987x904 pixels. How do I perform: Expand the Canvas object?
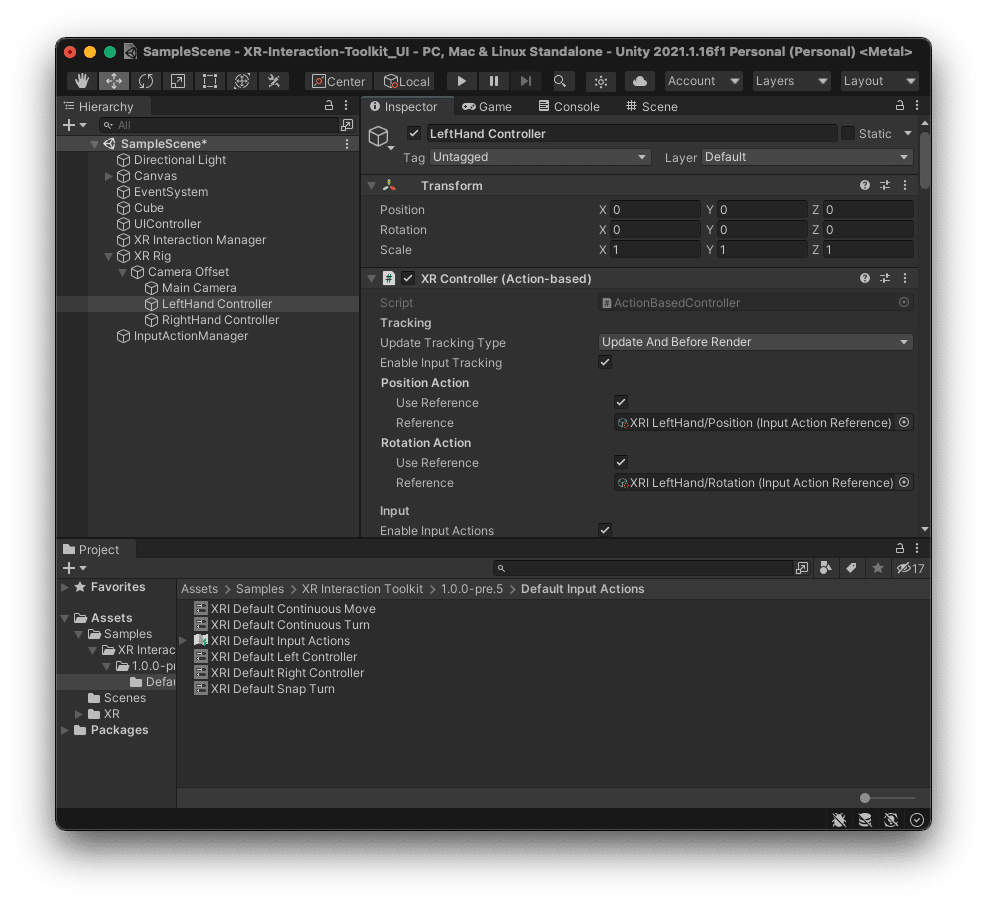coord(108,176)
